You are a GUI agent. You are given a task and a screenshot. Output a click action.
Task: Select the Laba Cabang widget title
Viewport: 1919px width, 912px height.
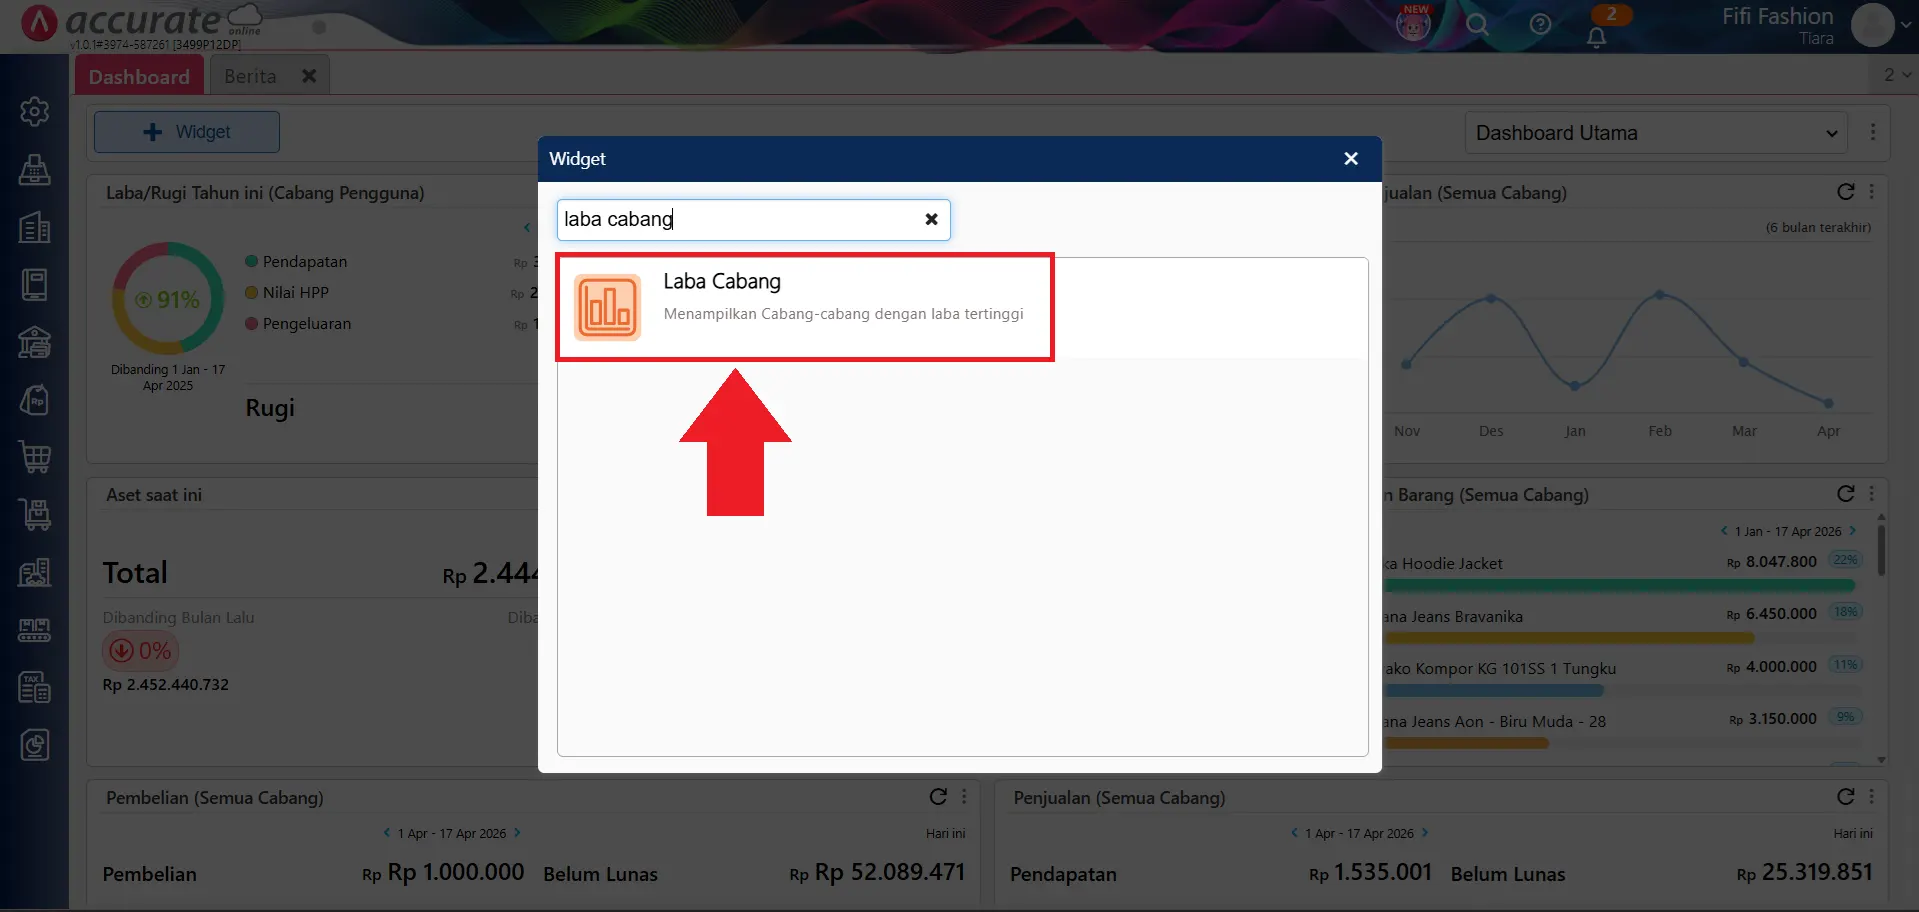[x=722, y=281]
